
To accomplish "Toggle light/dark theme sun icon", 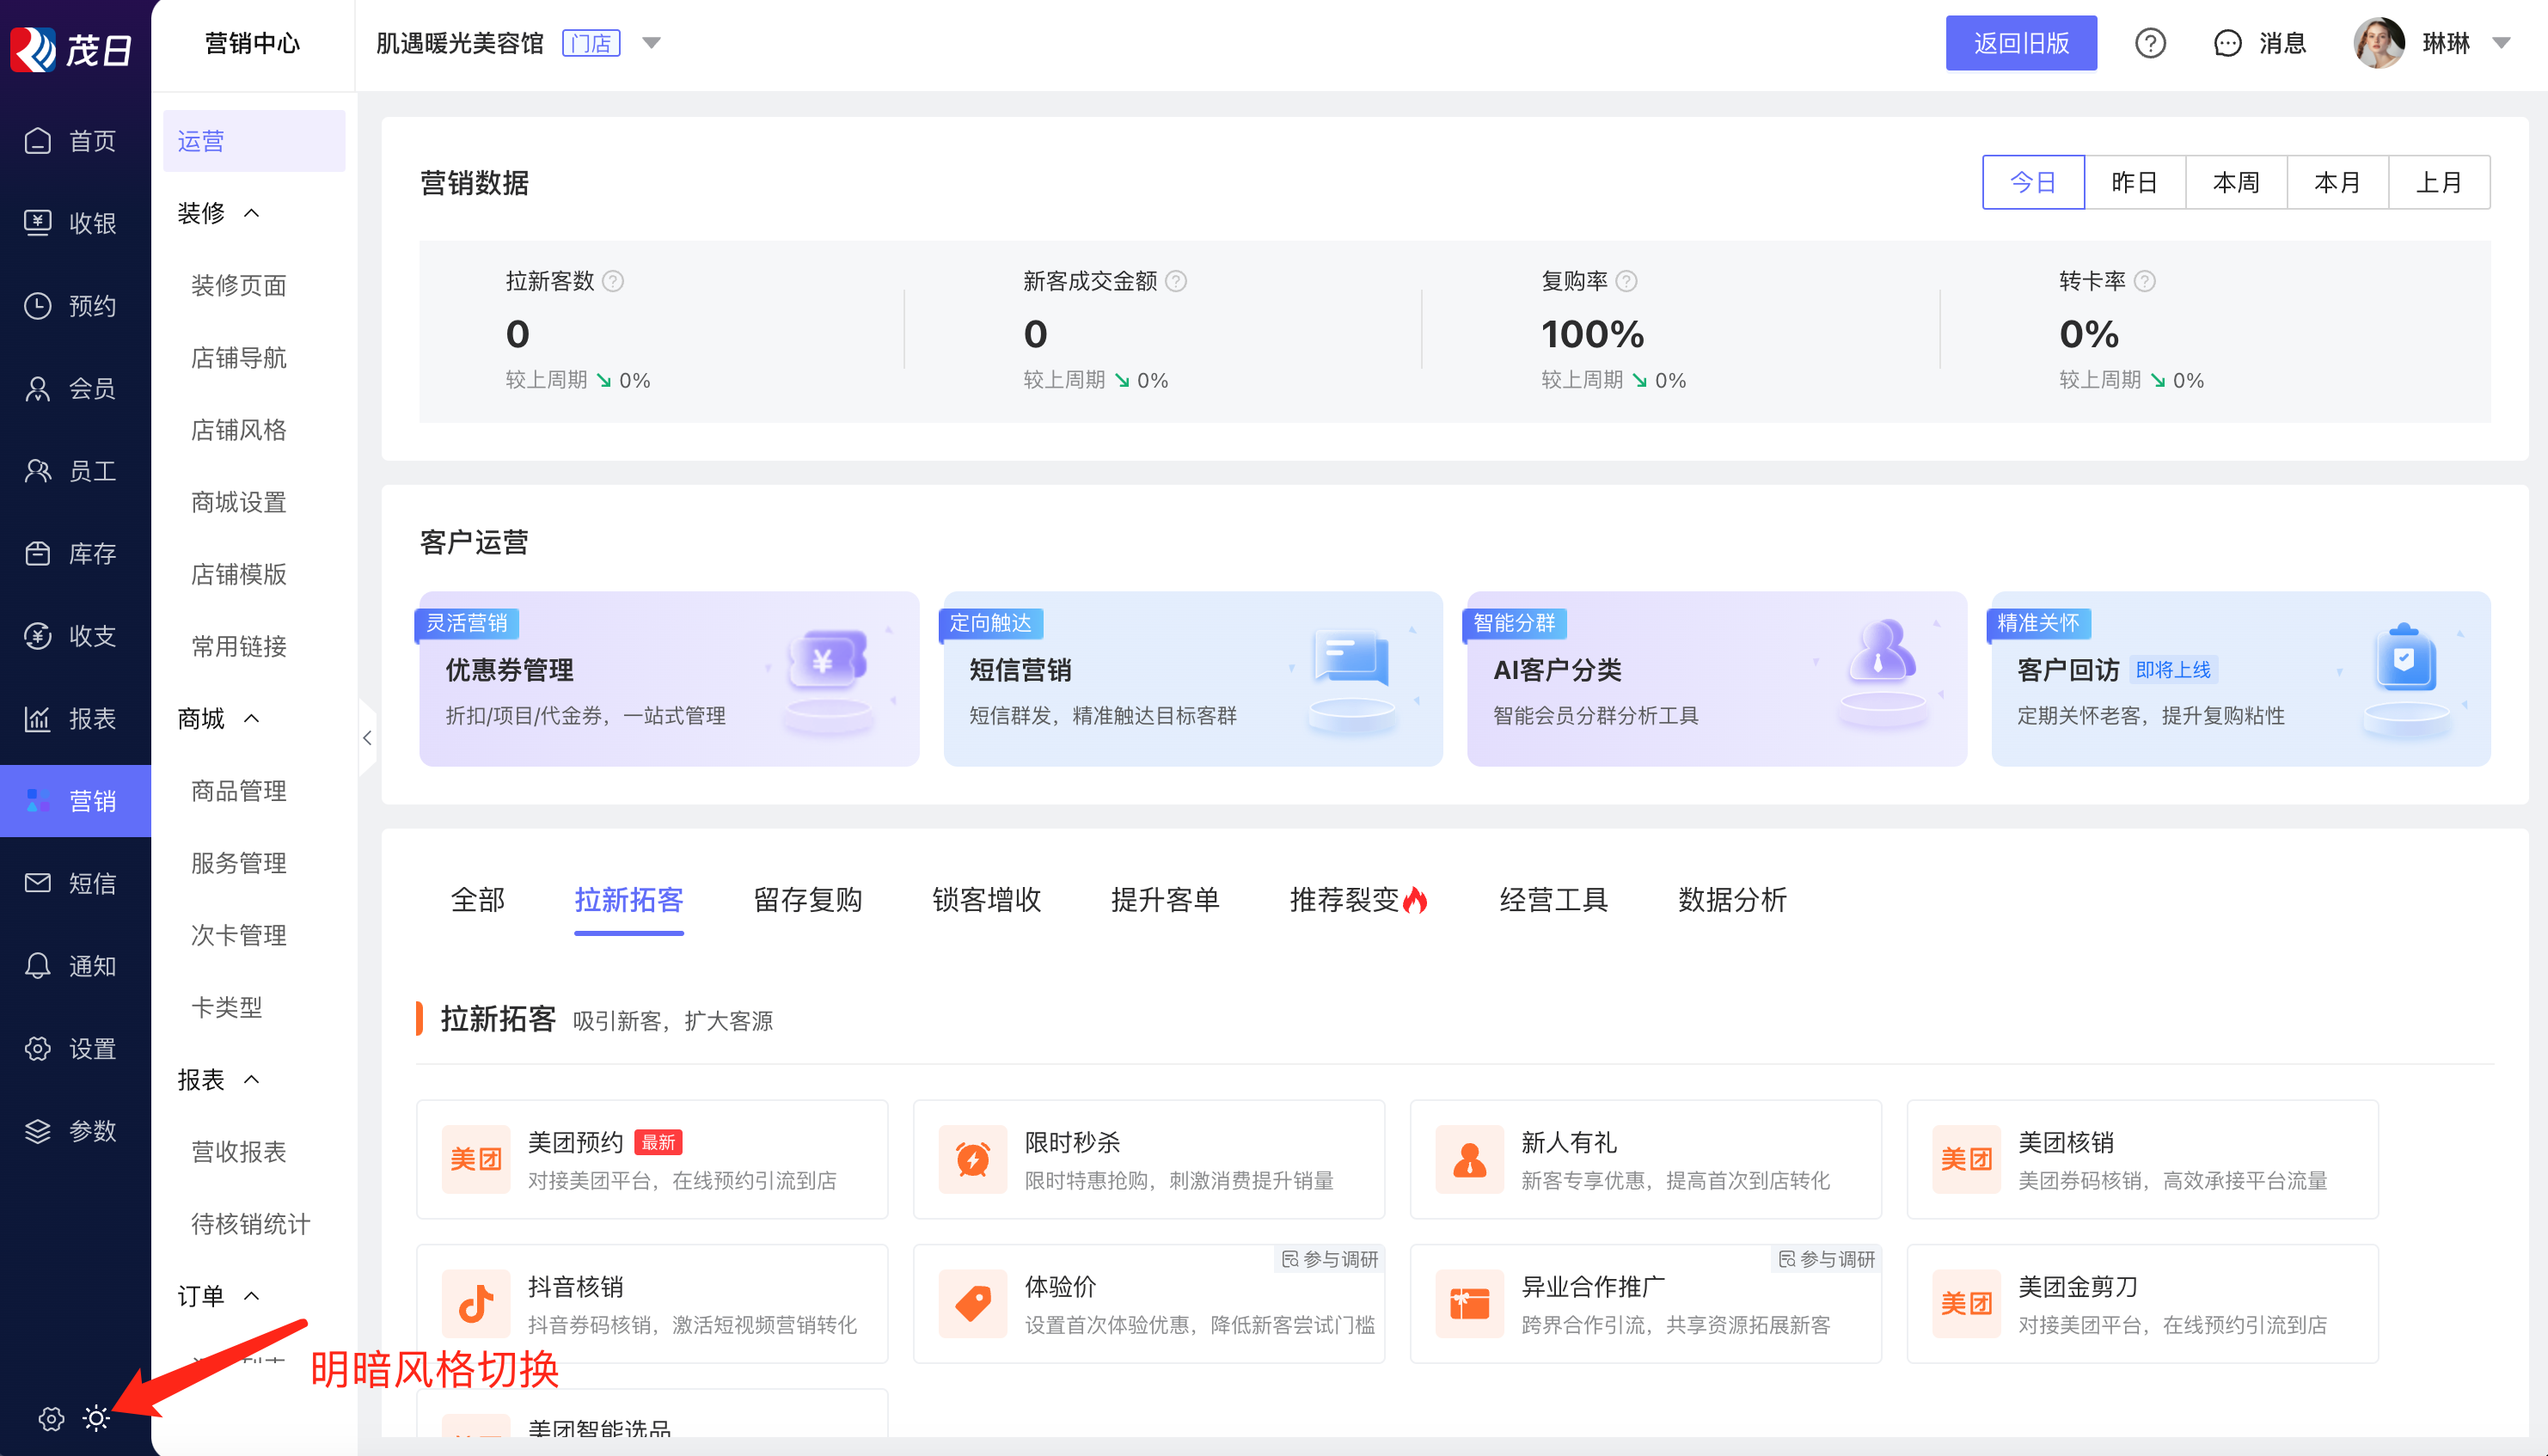I will point(96,1418).
